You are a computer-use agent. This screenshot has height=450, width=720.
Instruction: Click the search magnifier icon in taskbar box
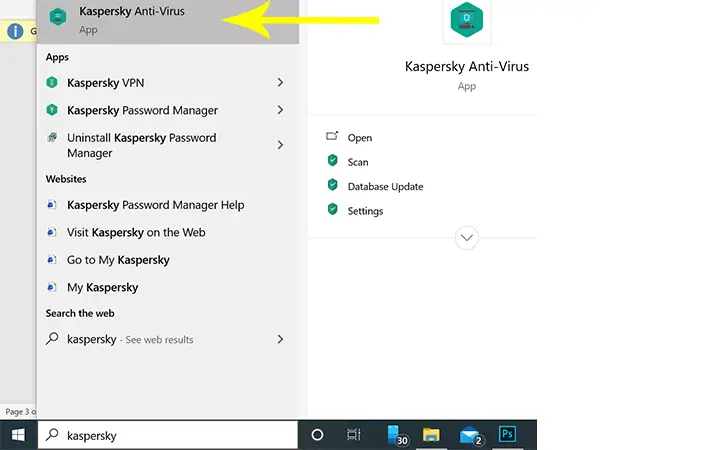pyautogui.click(x=52, y=434)
